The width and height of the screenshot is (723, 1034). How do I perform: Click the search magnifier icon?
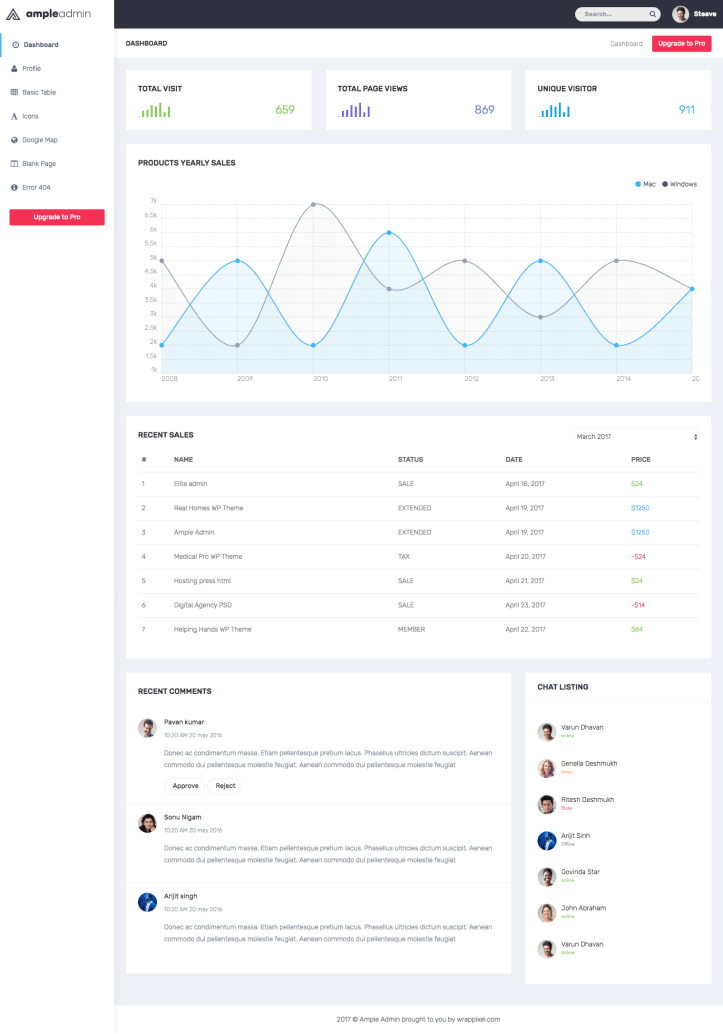pyautogui.click(x=653, y=14)
